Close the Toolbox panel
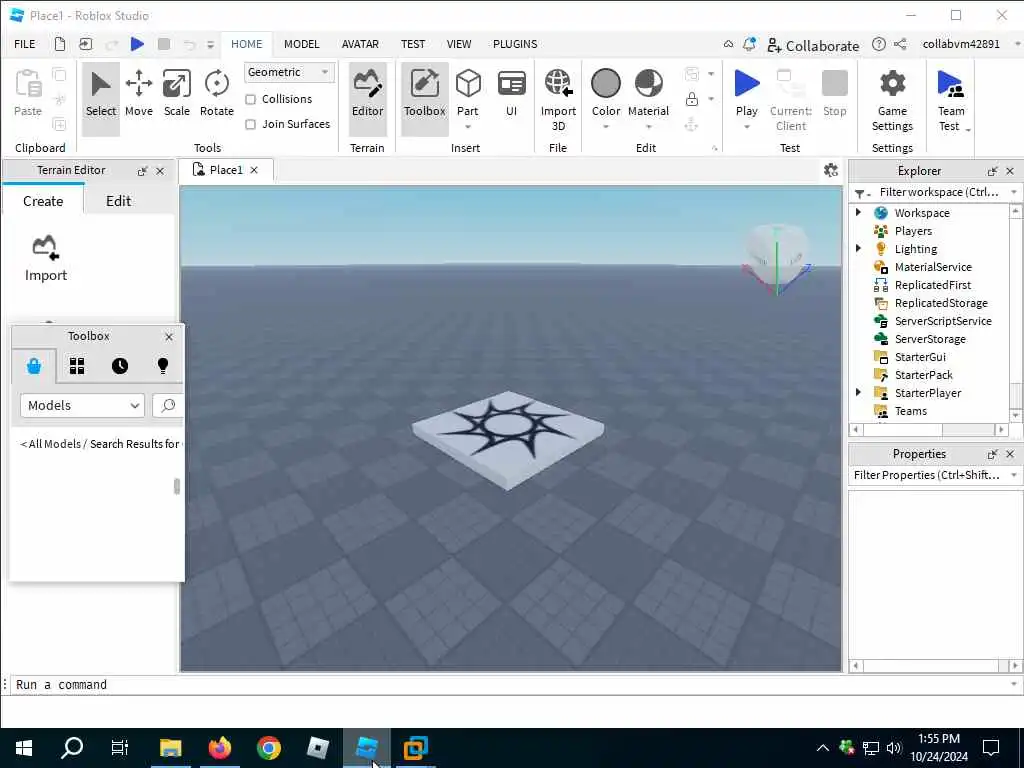 point(168,336)
